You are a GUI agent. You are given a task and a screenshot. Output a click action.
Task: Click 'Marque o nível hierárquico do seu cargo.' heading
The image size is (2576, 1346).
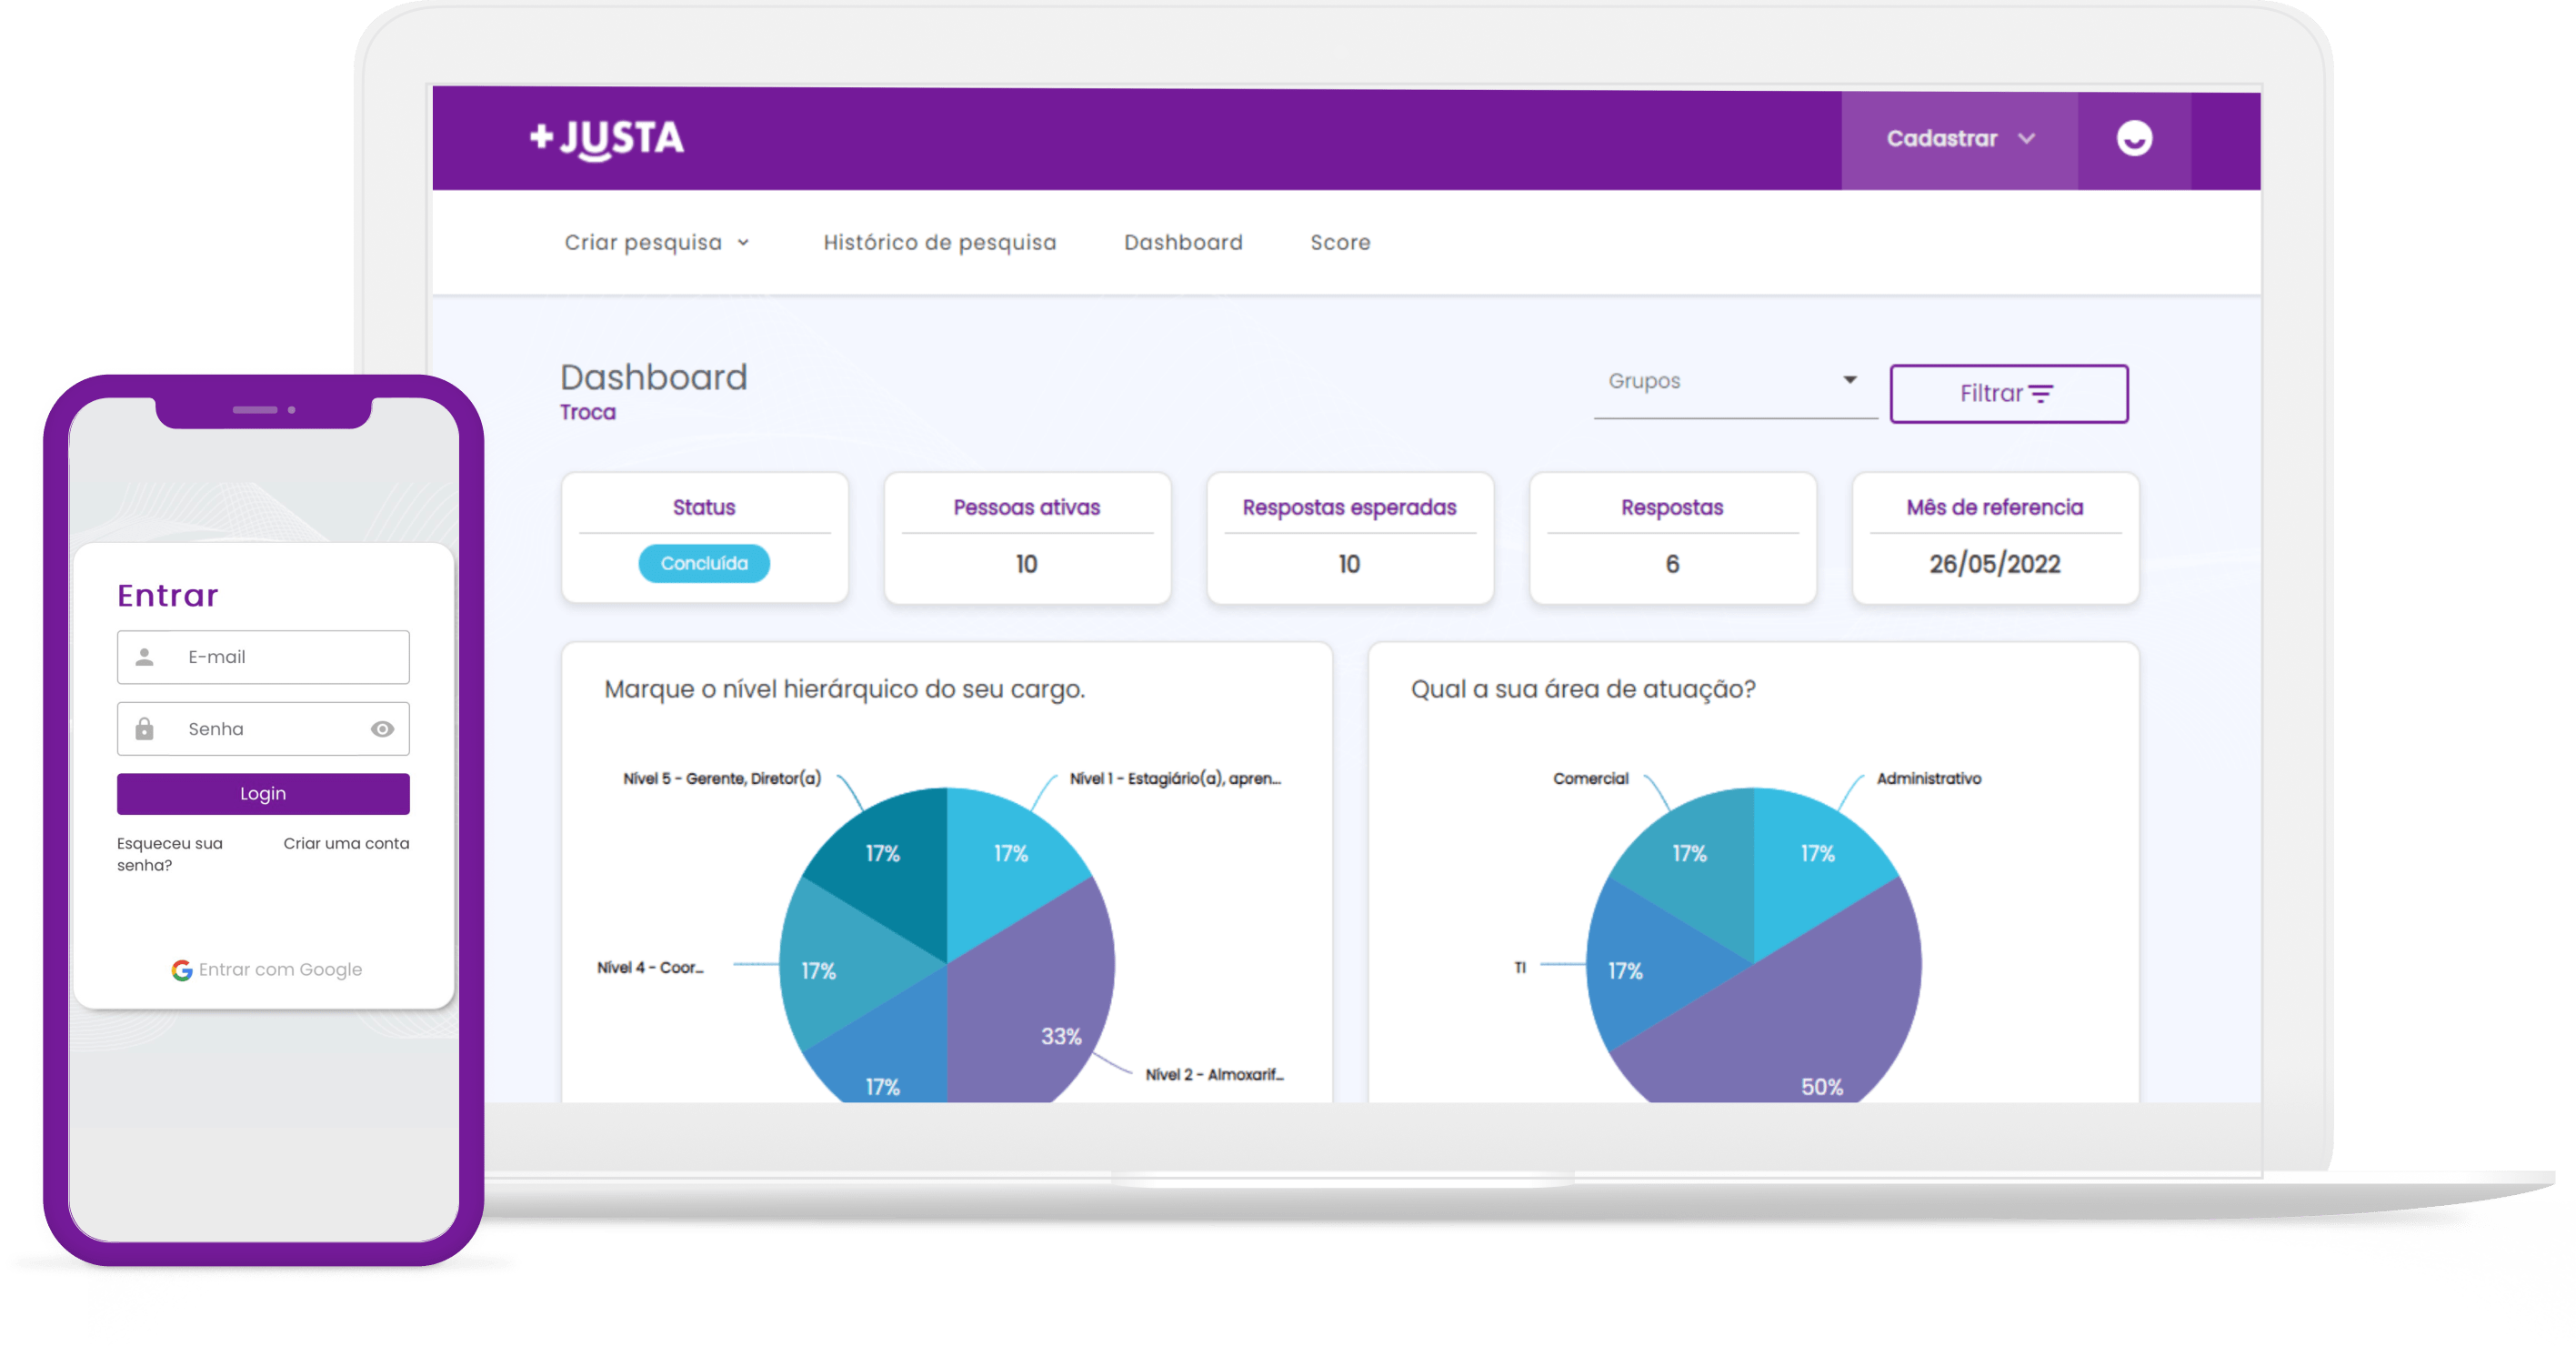tap(844, 689)
